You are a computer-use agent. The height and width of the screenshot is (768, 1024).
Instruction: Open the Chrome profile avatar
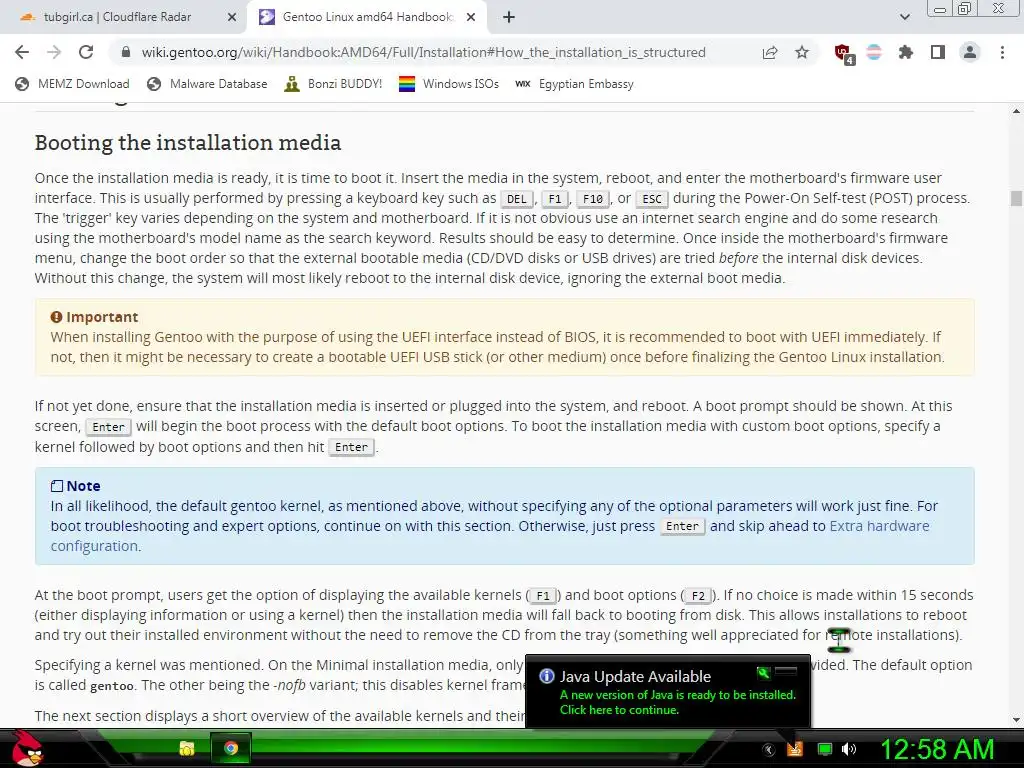[x=970, y=52]
